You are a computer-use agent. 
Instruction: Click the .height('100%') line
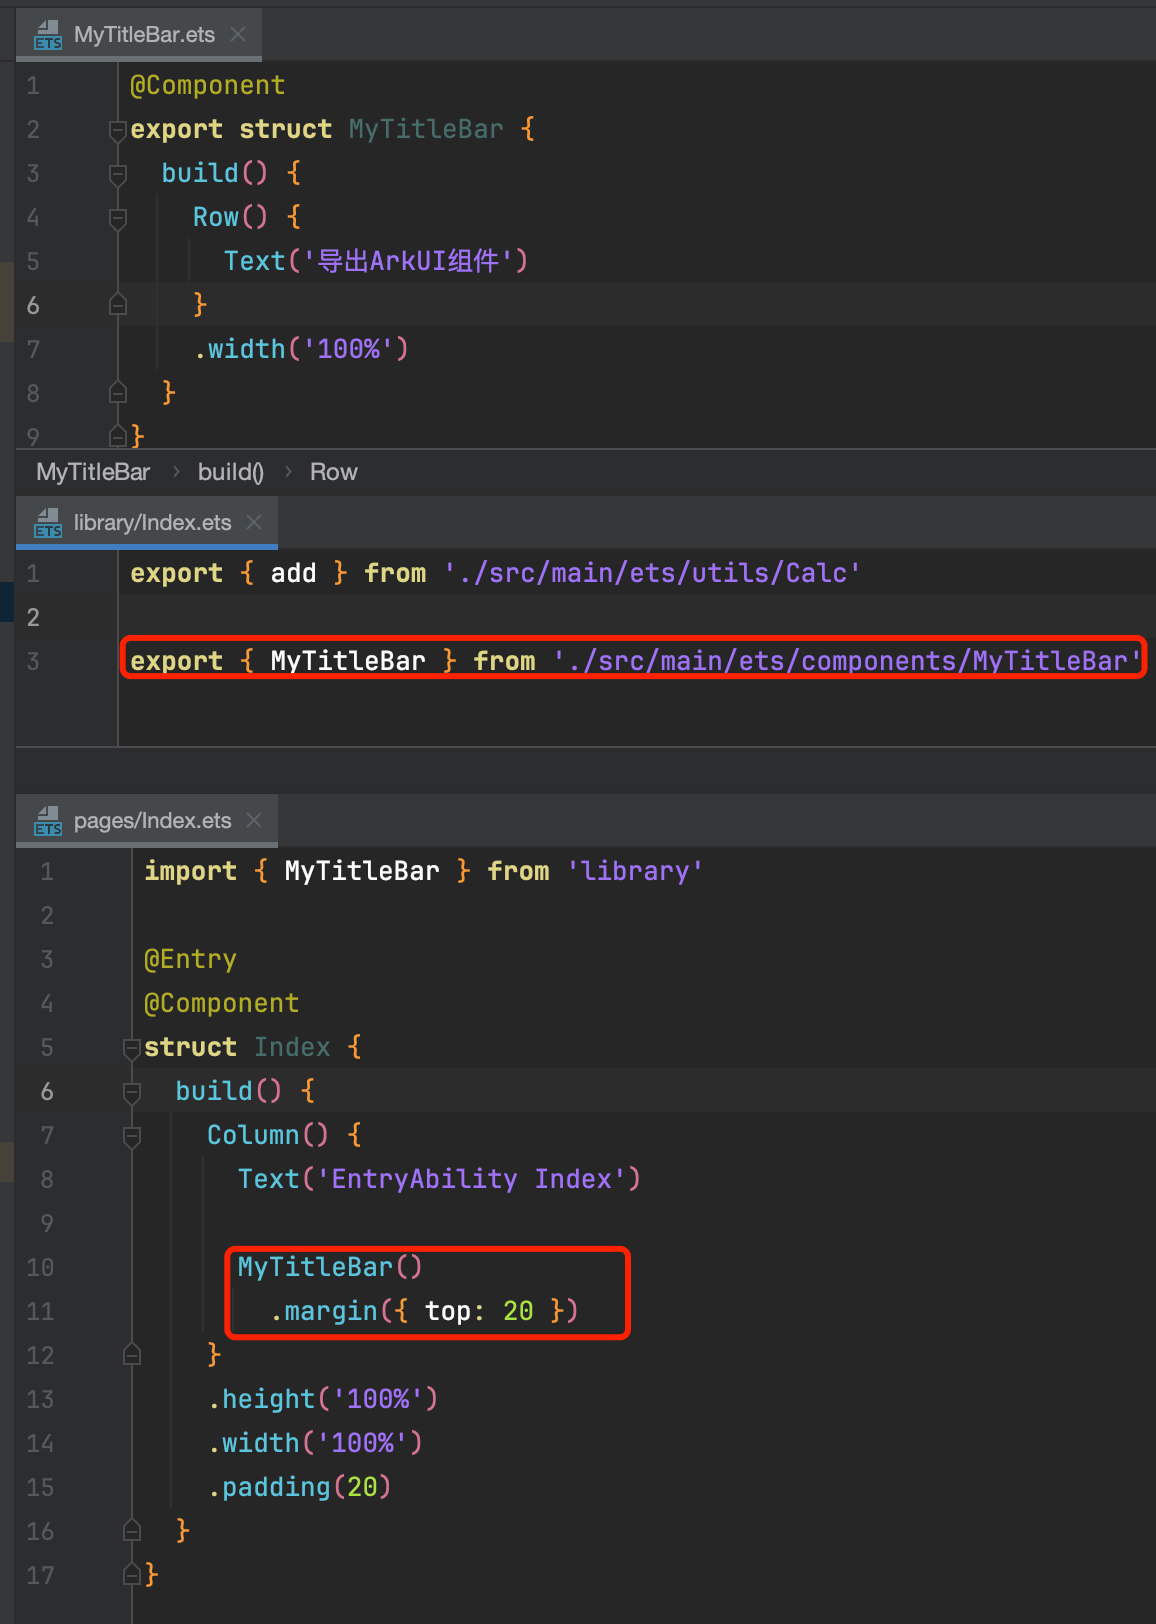pos(323,1399)
